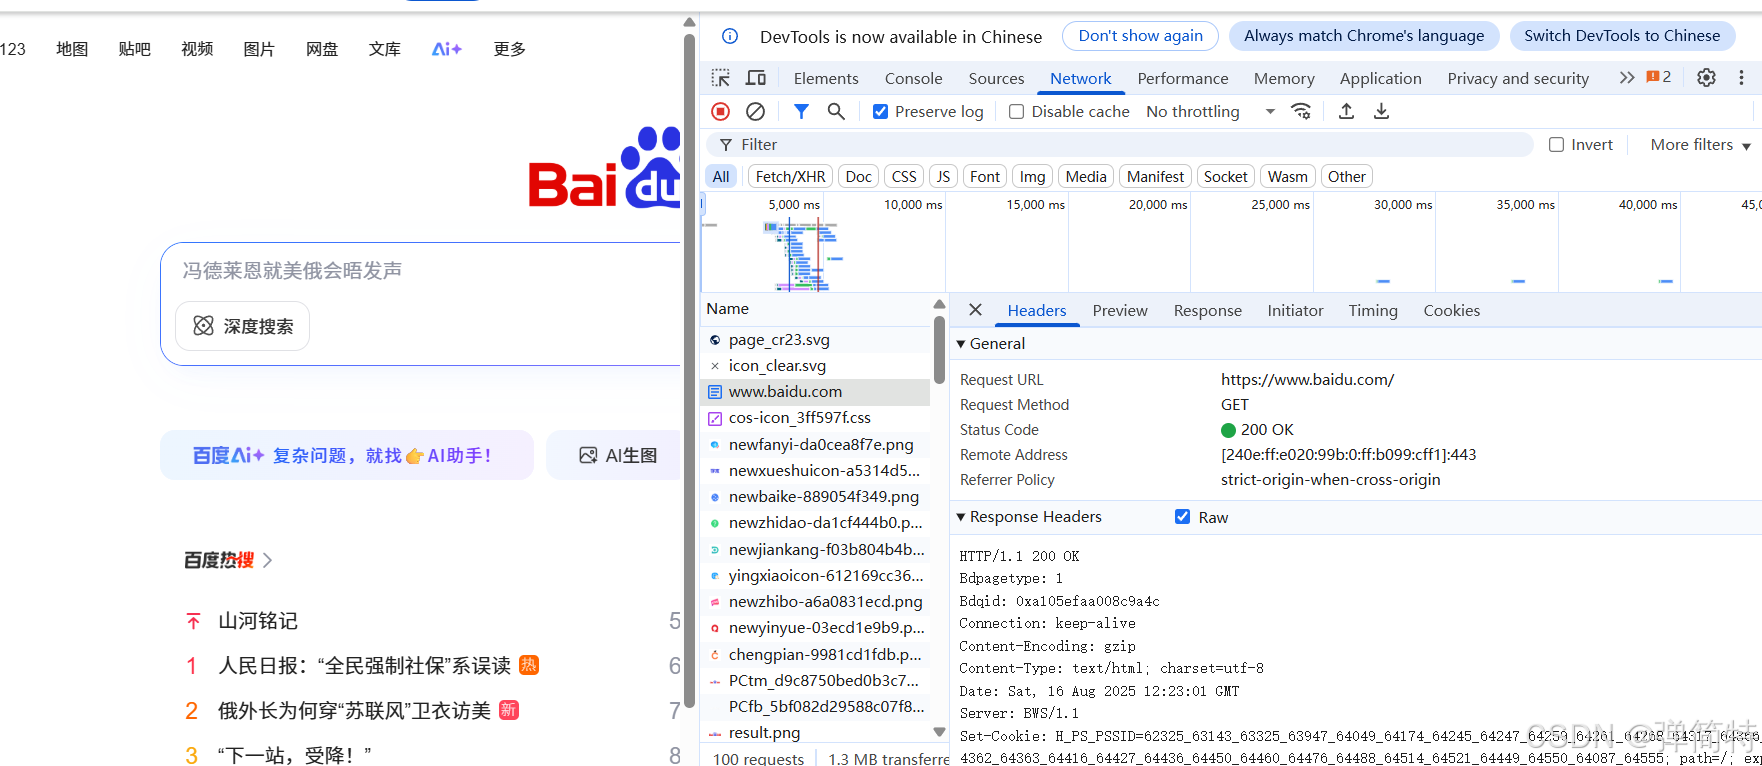
Task: Click the 热 badge on trending item
Action: coord(529,665)
